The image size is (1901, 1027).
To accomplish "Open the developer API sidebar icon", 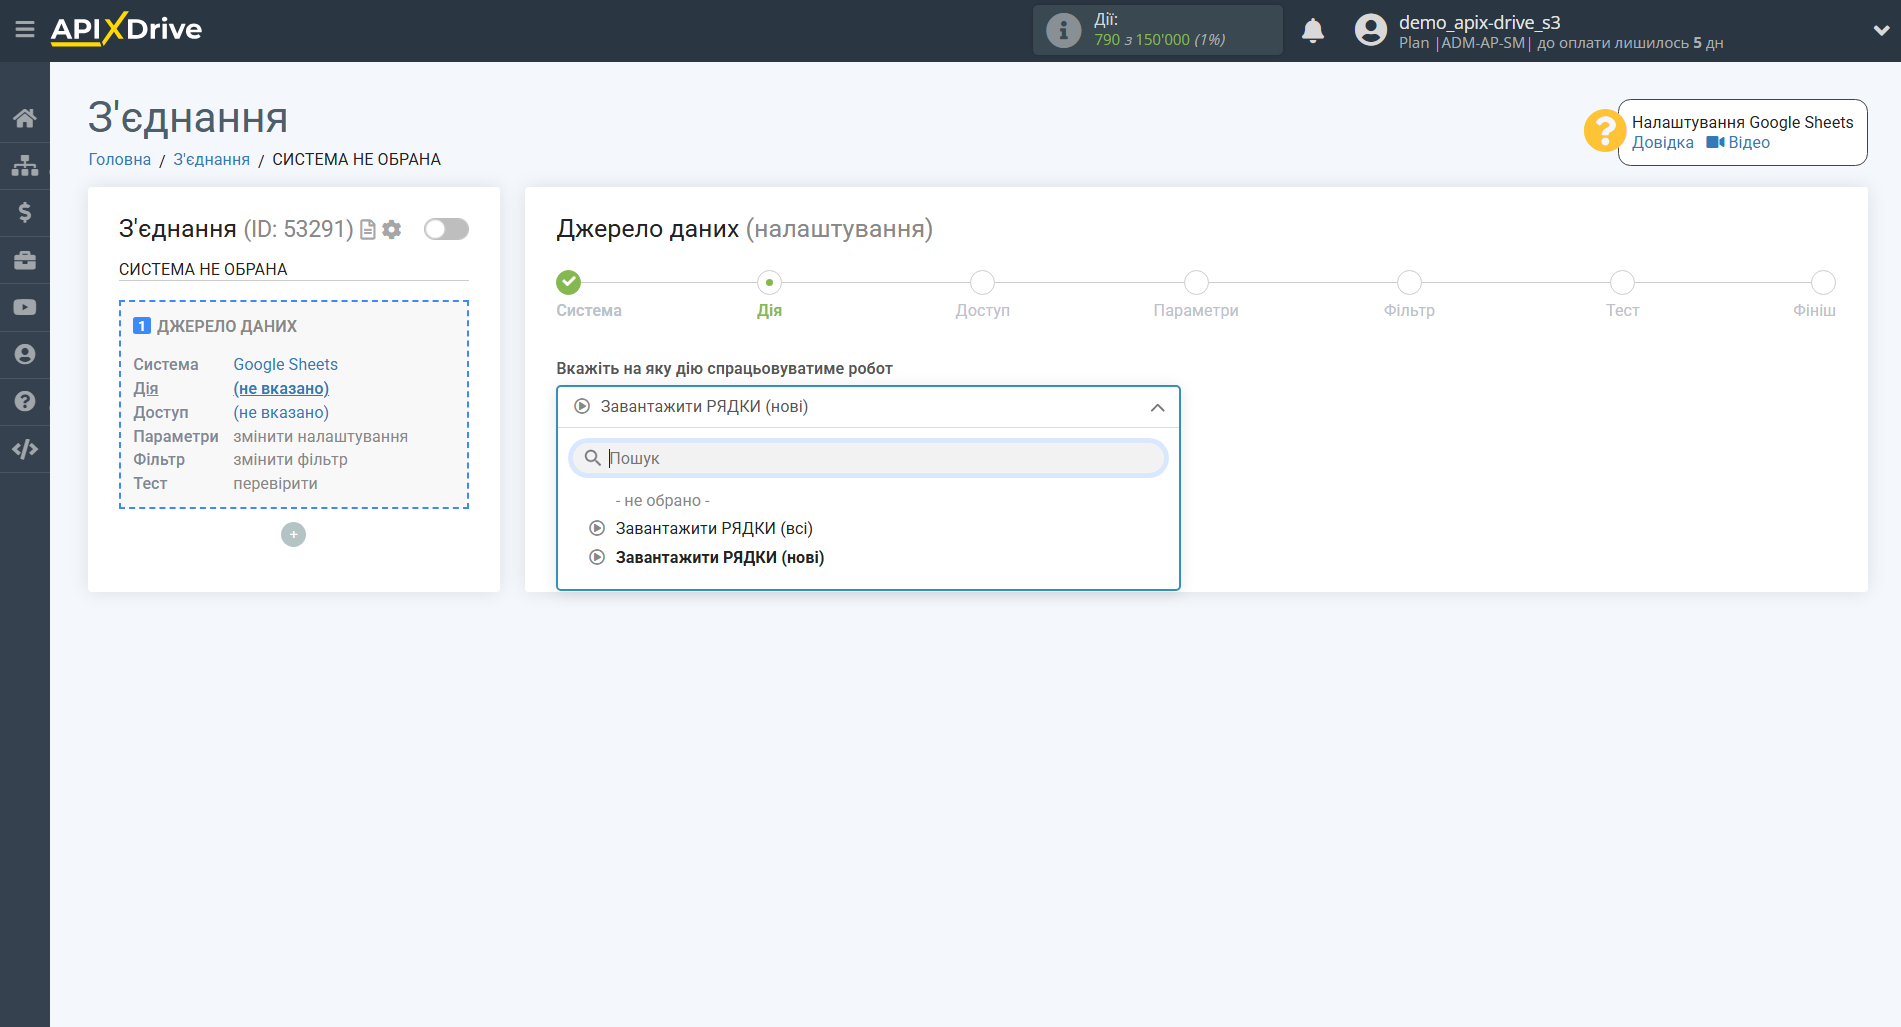I will pos(25,449).
